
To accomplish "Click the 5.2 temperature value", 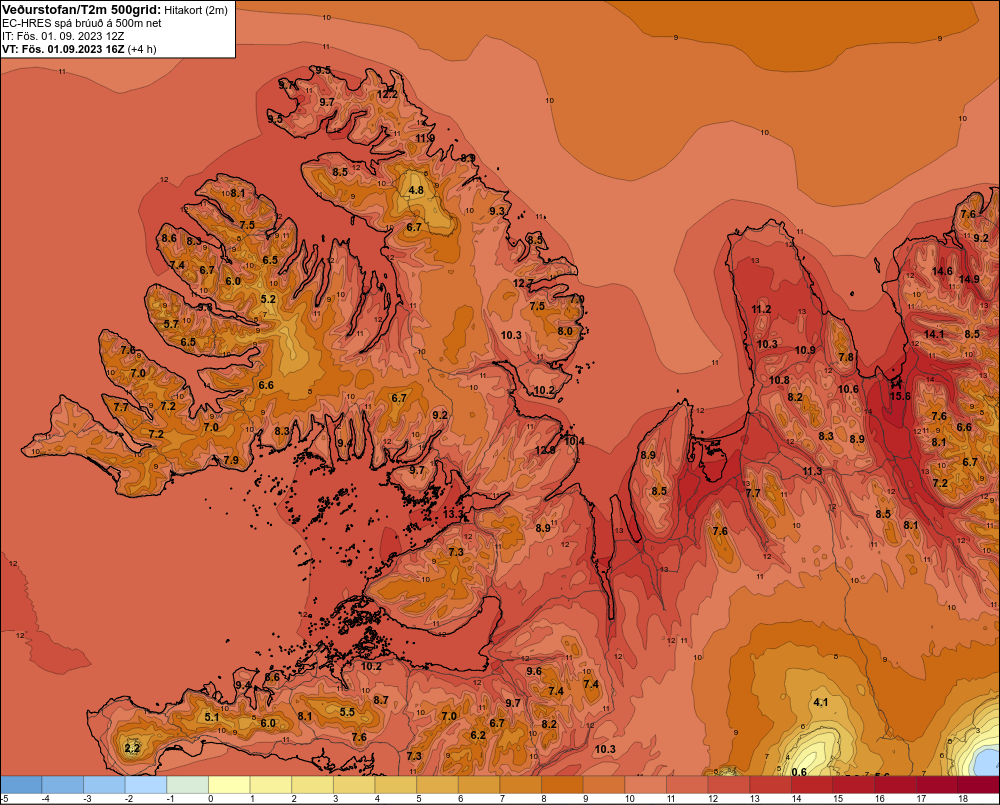I will 268,299.
